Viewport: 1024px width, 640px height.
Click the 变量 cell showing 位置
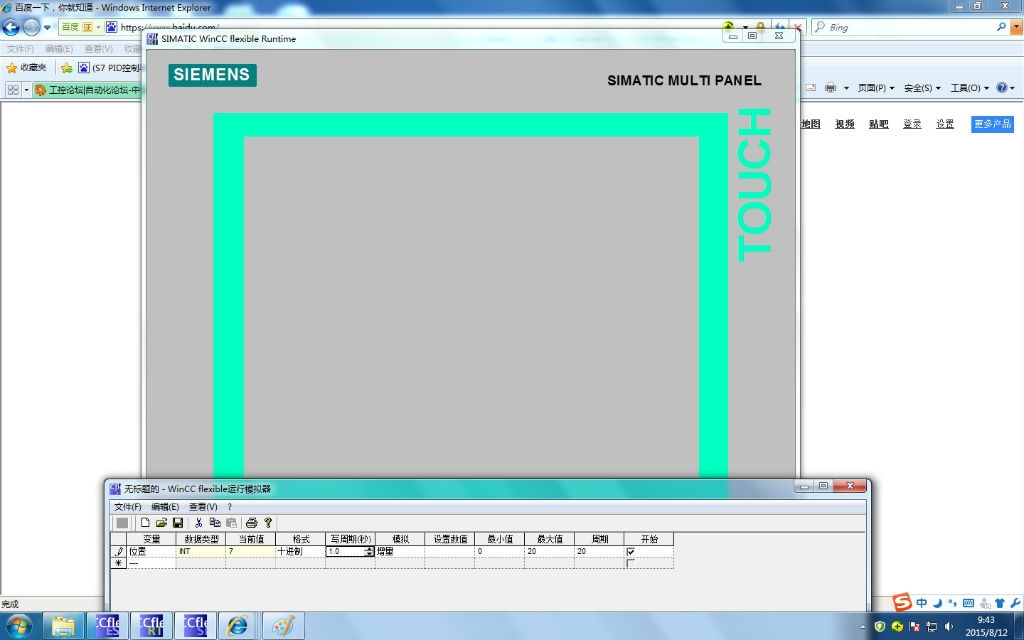click(x=151, y=551)
